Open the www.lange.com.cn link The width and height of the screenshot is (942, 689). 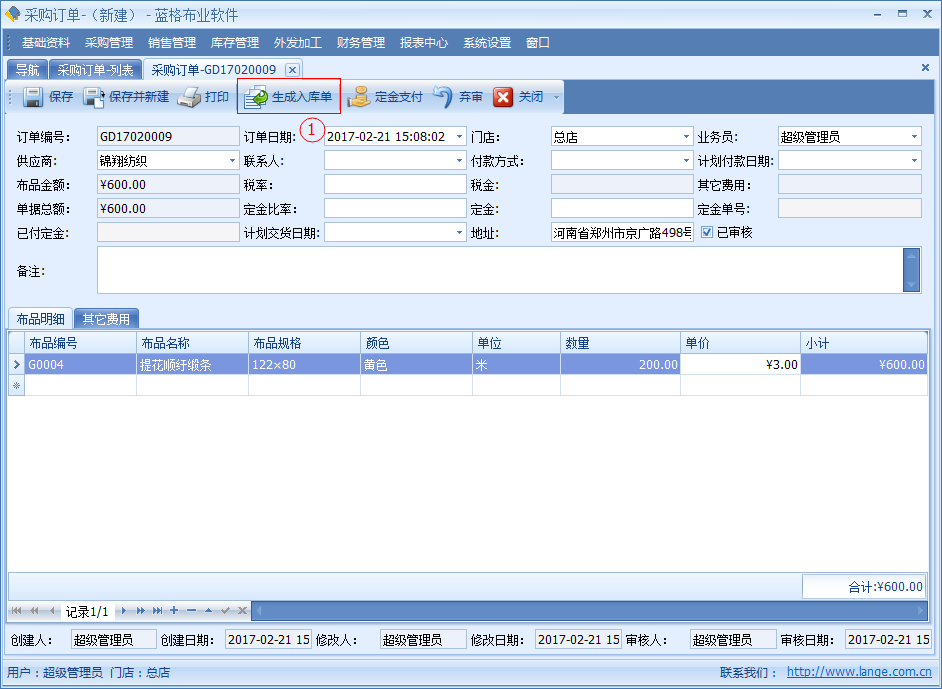[859, 673]
